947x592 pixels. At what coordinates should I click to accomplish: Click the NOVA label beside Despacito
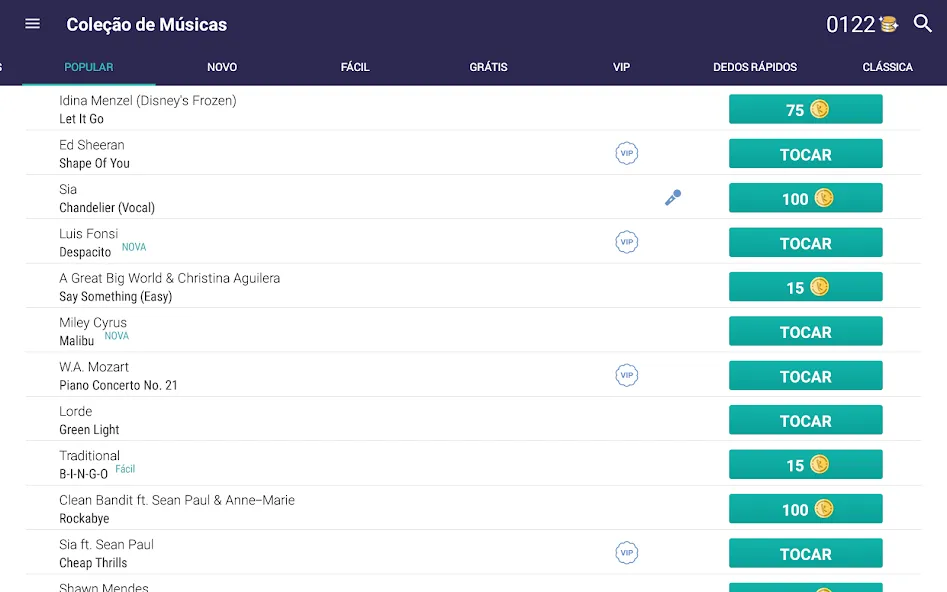pyautogui.click(x=134, y=247)
